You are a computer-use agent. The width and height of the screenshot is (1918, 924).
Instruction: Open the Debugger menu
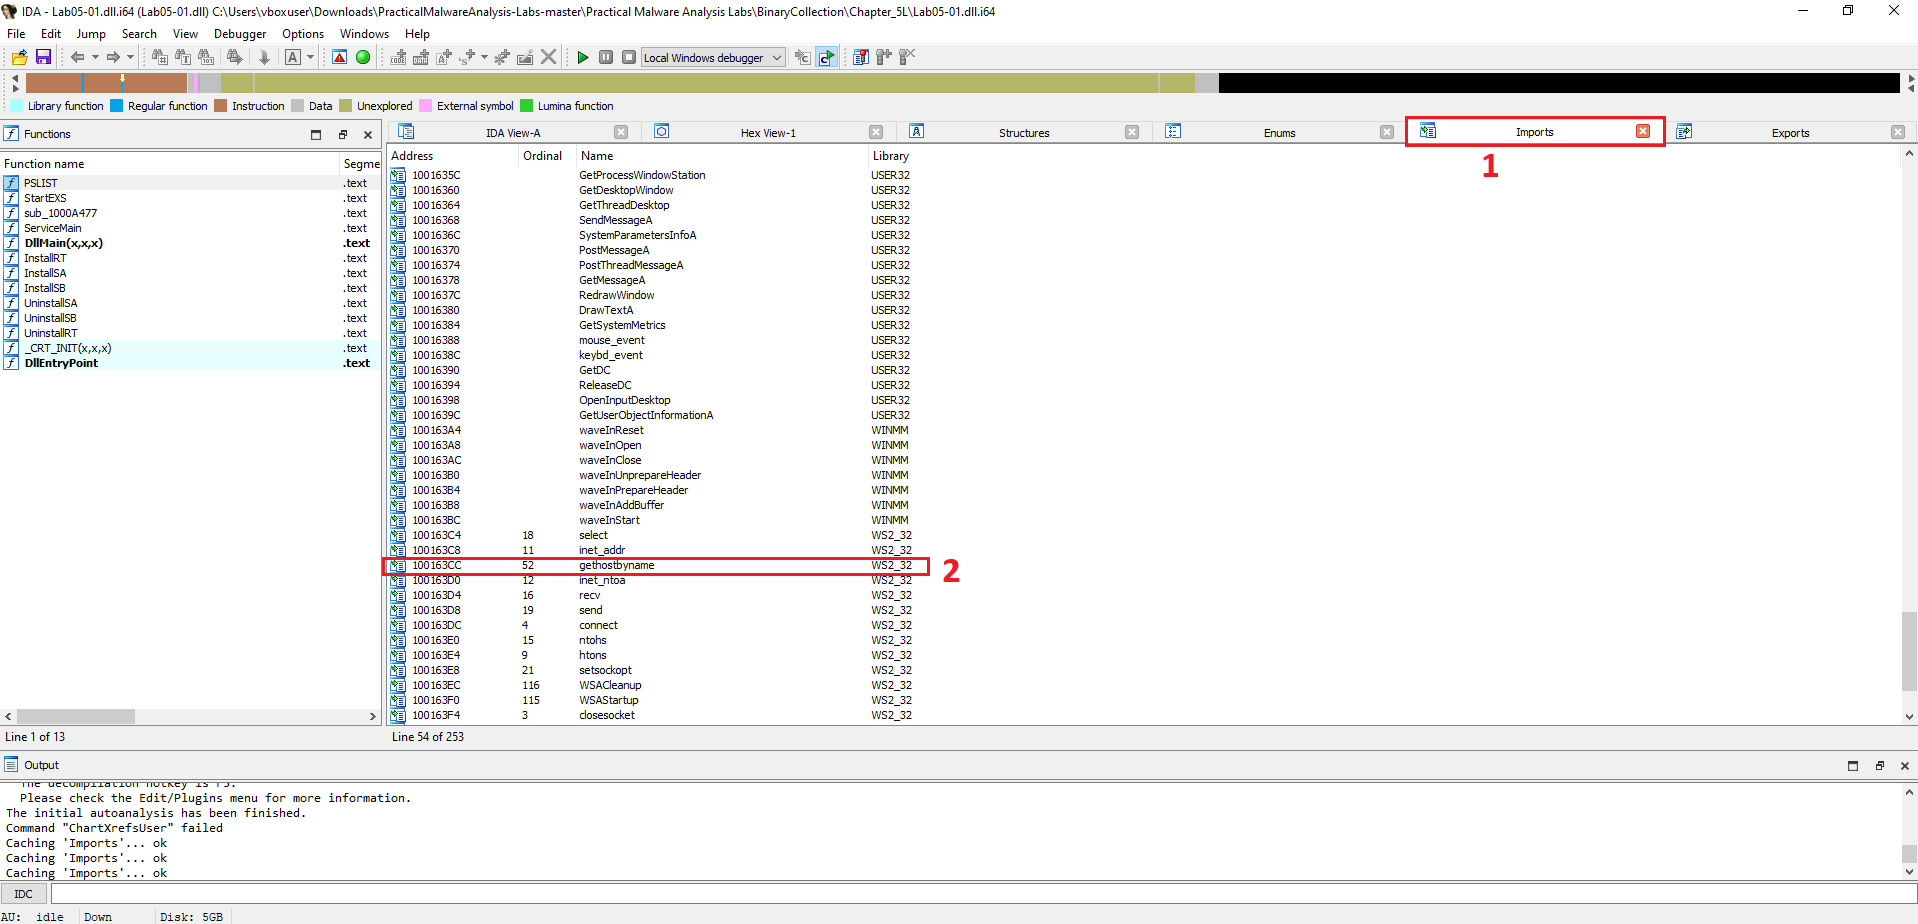[x=240, y=33]
